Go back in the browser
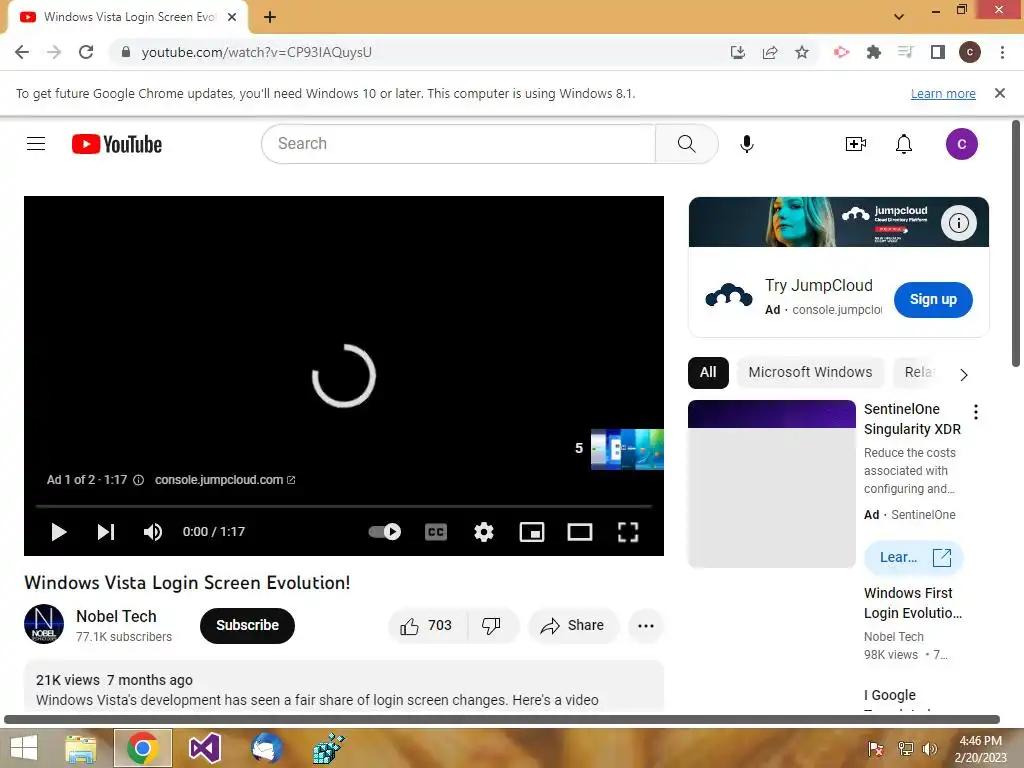Image resolution: width=1024 pixels, height=768 pixels. point(22,52)
